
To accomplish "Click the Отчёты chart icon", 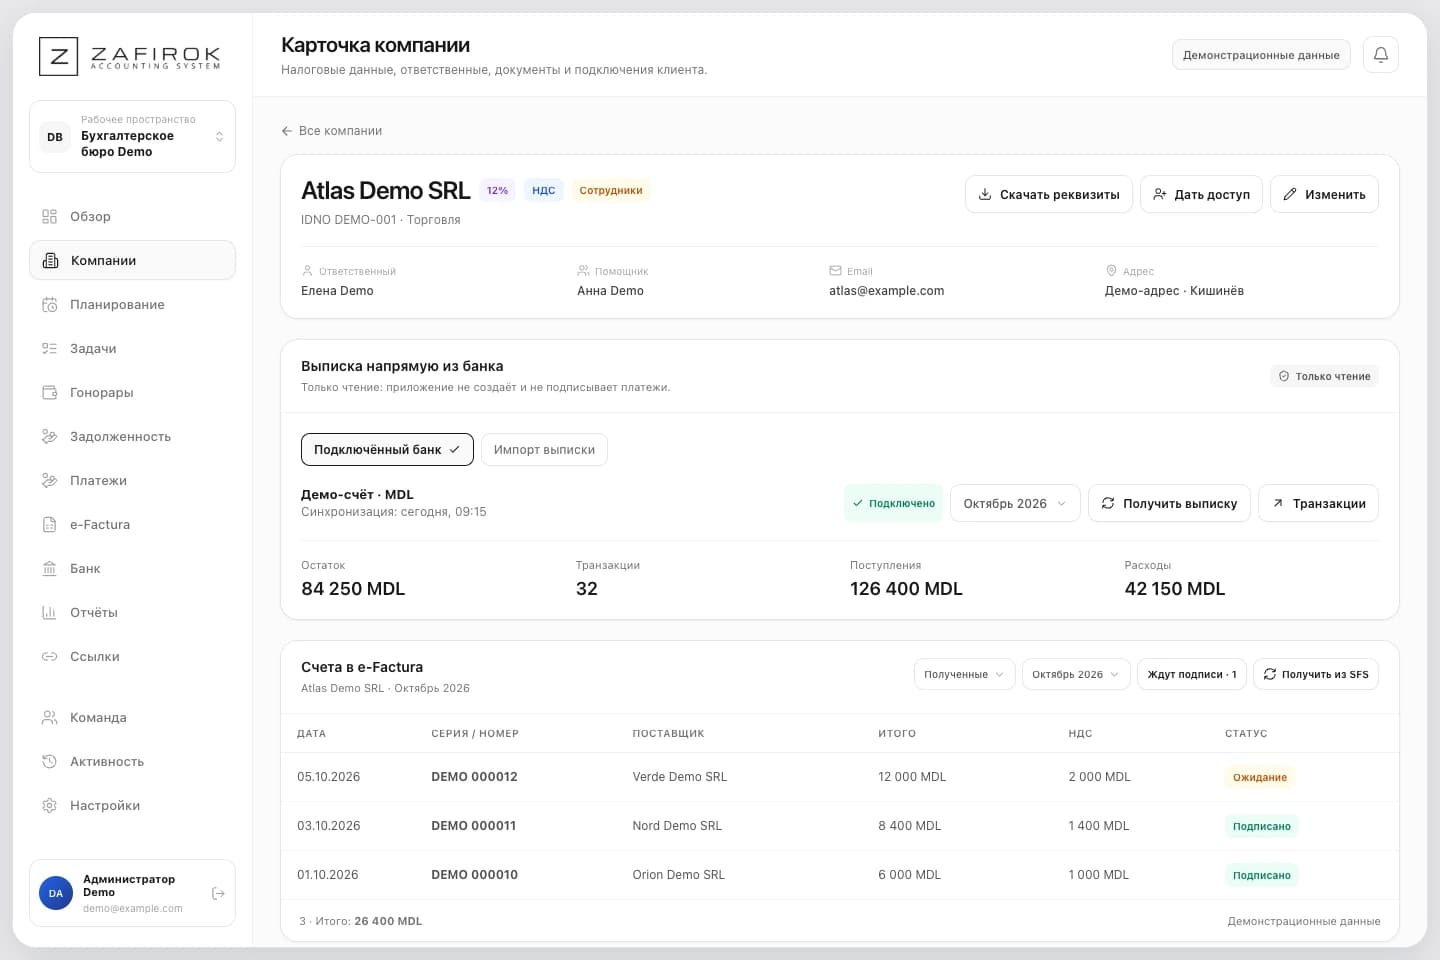I will click(x=49, y=613).
